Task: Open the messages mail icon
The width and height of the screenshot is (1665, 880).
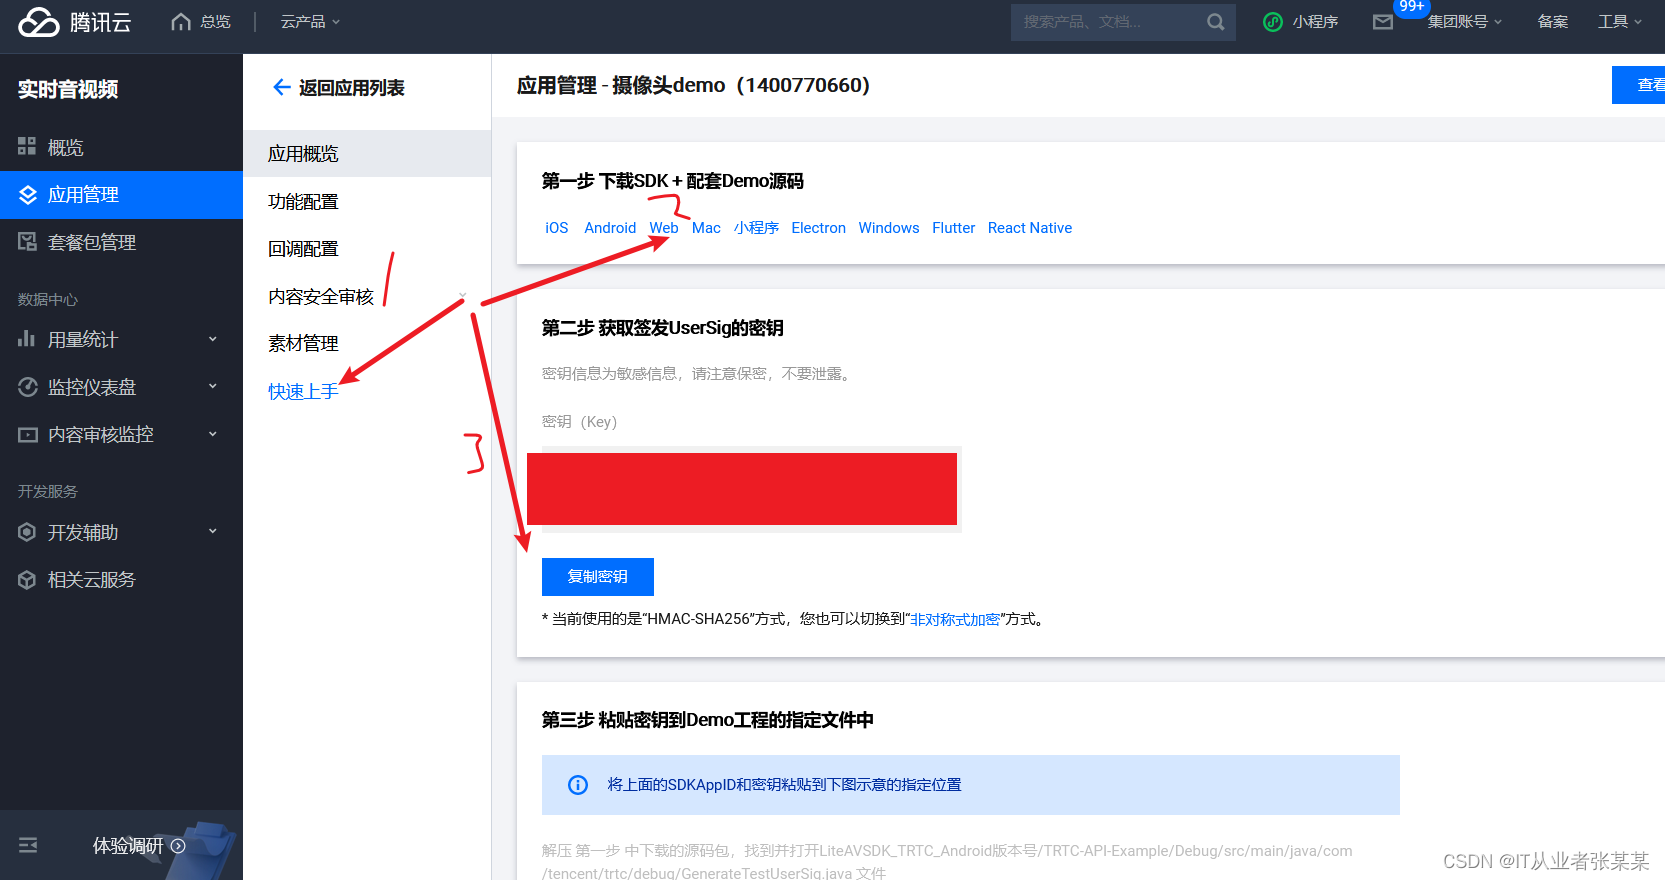Action: pyautogui.click(x=1383, y=22)
